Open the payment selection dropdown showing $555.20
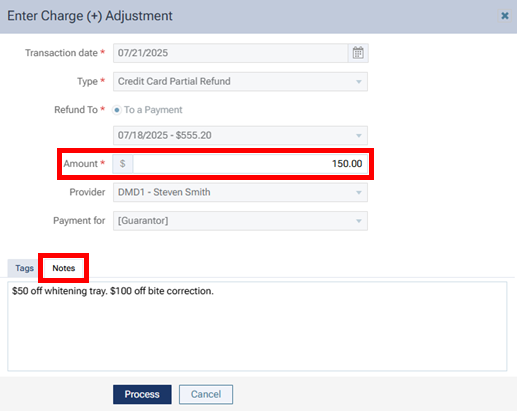This screenshot has height=411, width=517. click(x=240, y=135)
